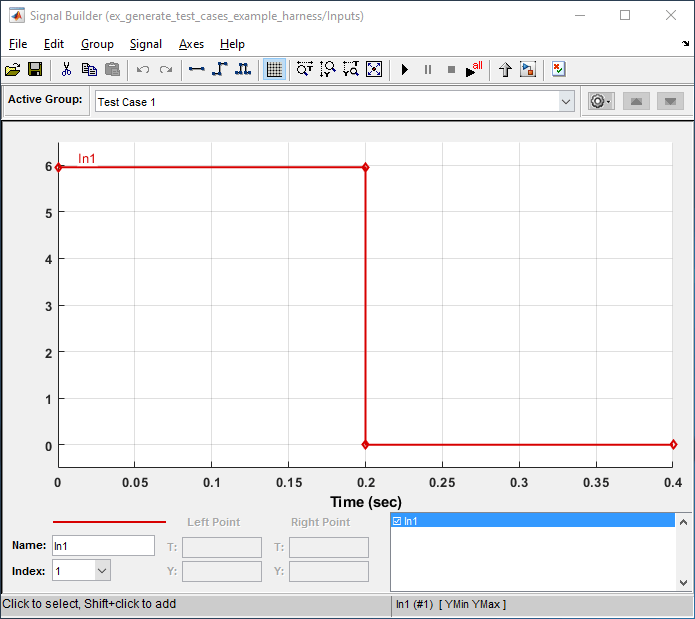Click the Redo arrow icon

pyautogui.click(x=166, y=70)
